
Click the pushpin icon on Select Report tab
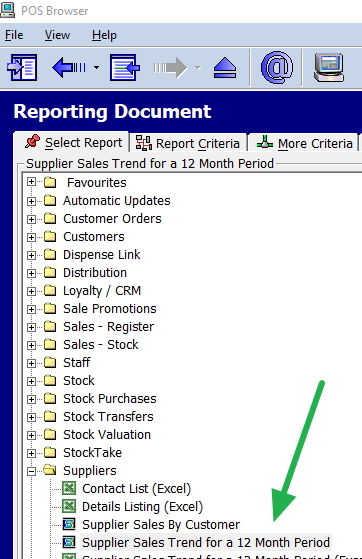[x=32, y=141]
